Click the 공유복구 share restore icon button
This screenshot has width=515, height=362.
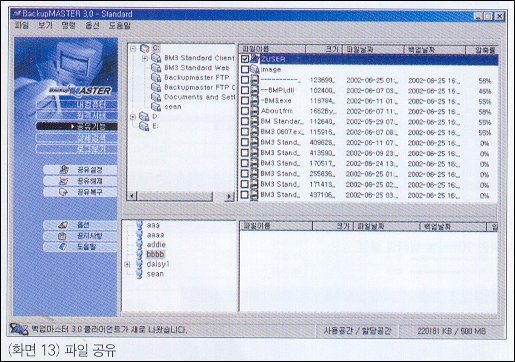tap(63, 192)
